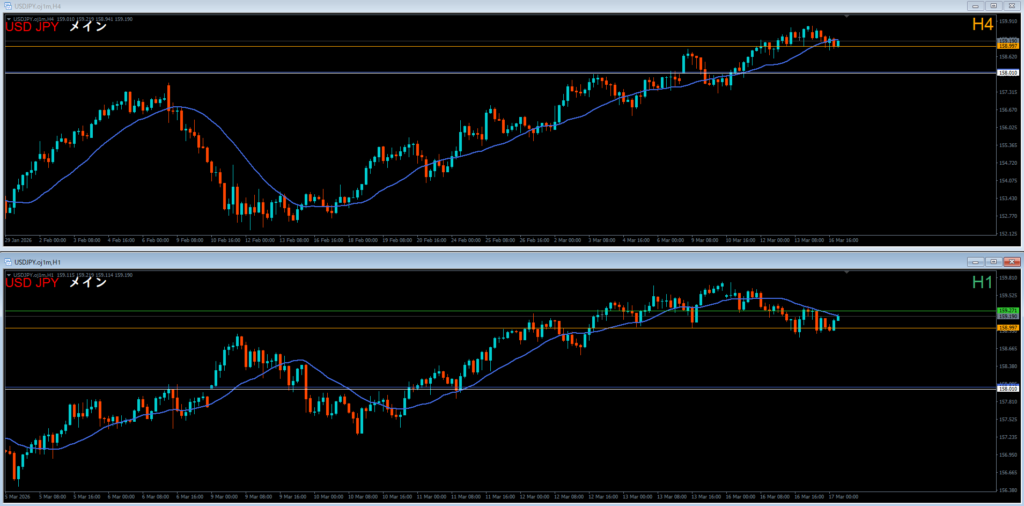This screenshot has width=1024, height=506.
Task: Click the white メイン label on H1 chart
Action: [x=88, y=283]
